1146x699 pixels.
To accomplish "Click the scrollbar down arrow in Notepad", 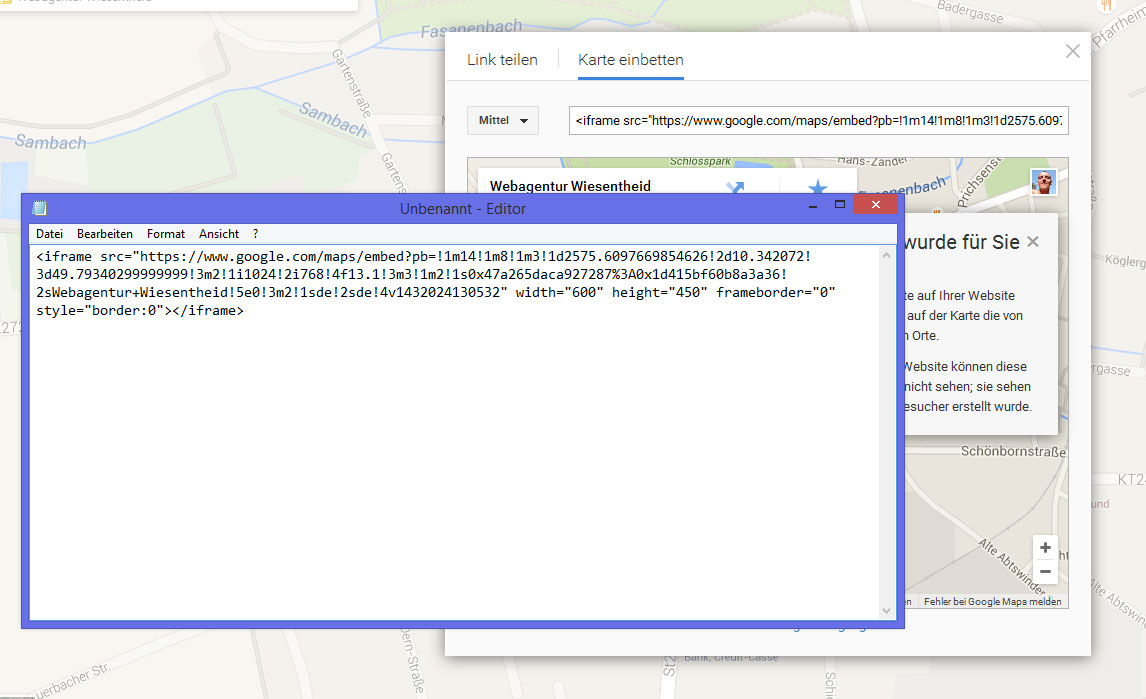I will coord(886,610).
